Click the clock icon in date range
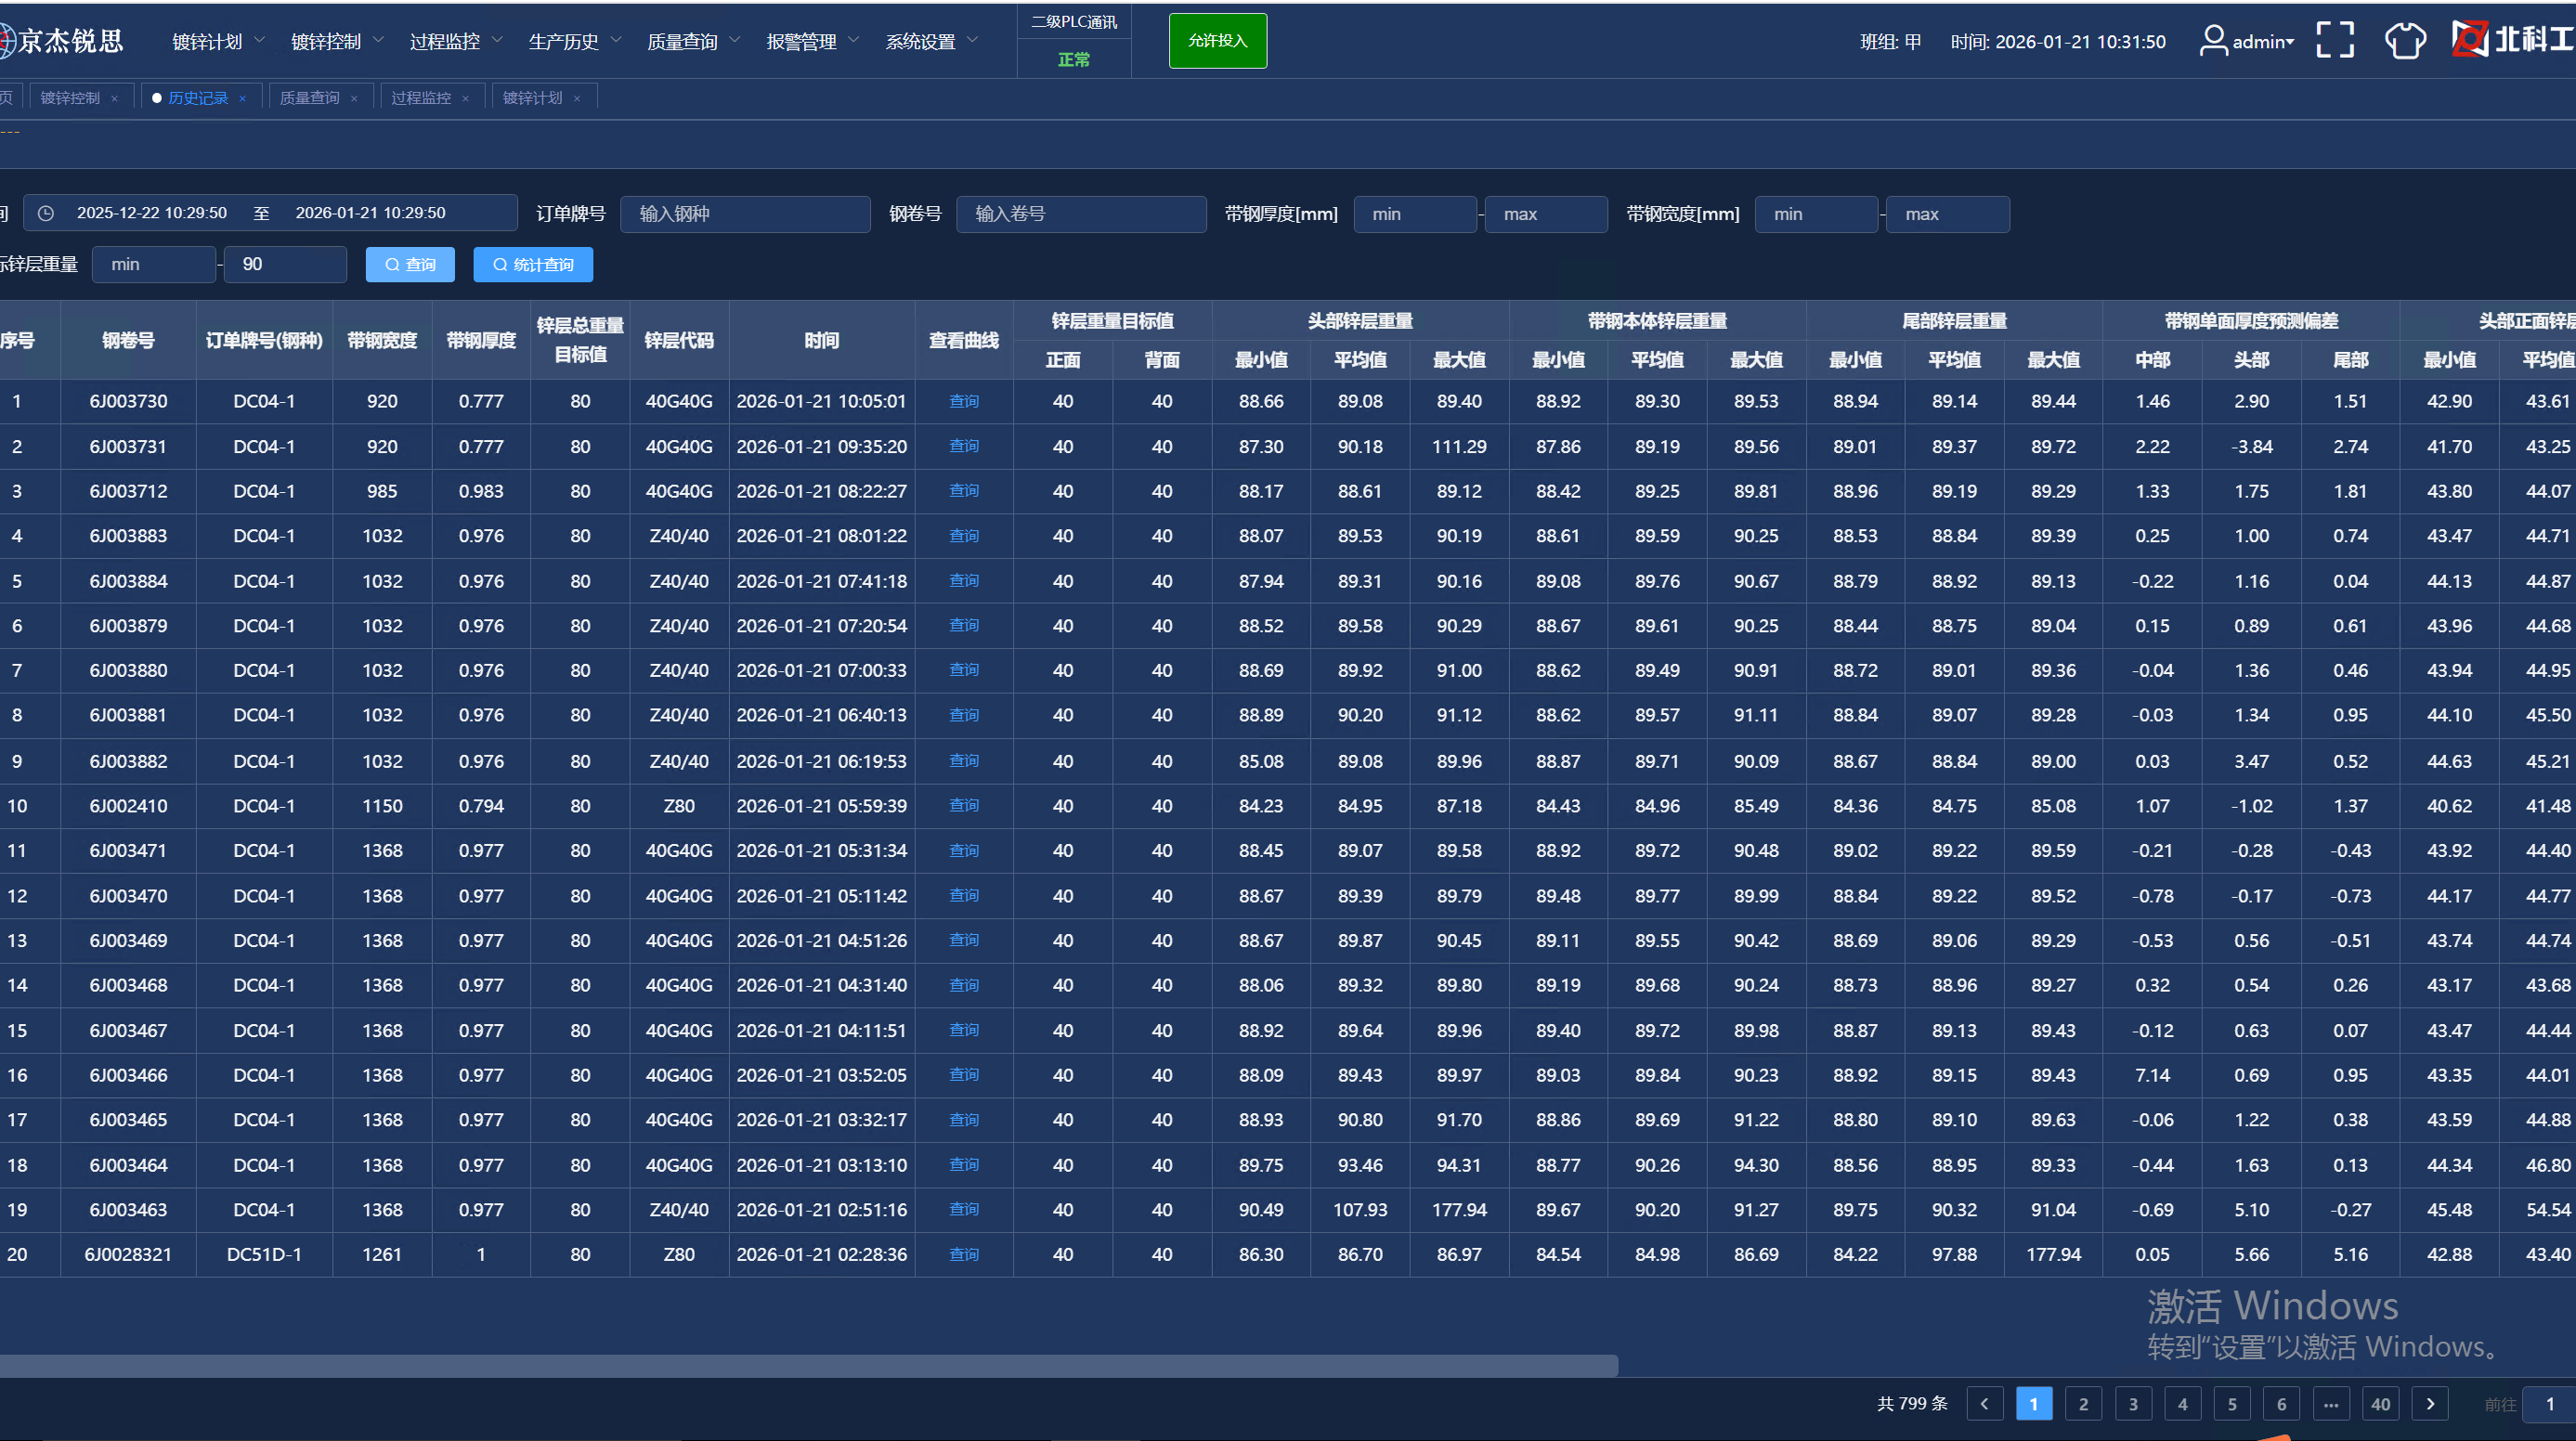The height and width of the screenshot is (1441, 2576). point(46,213)
